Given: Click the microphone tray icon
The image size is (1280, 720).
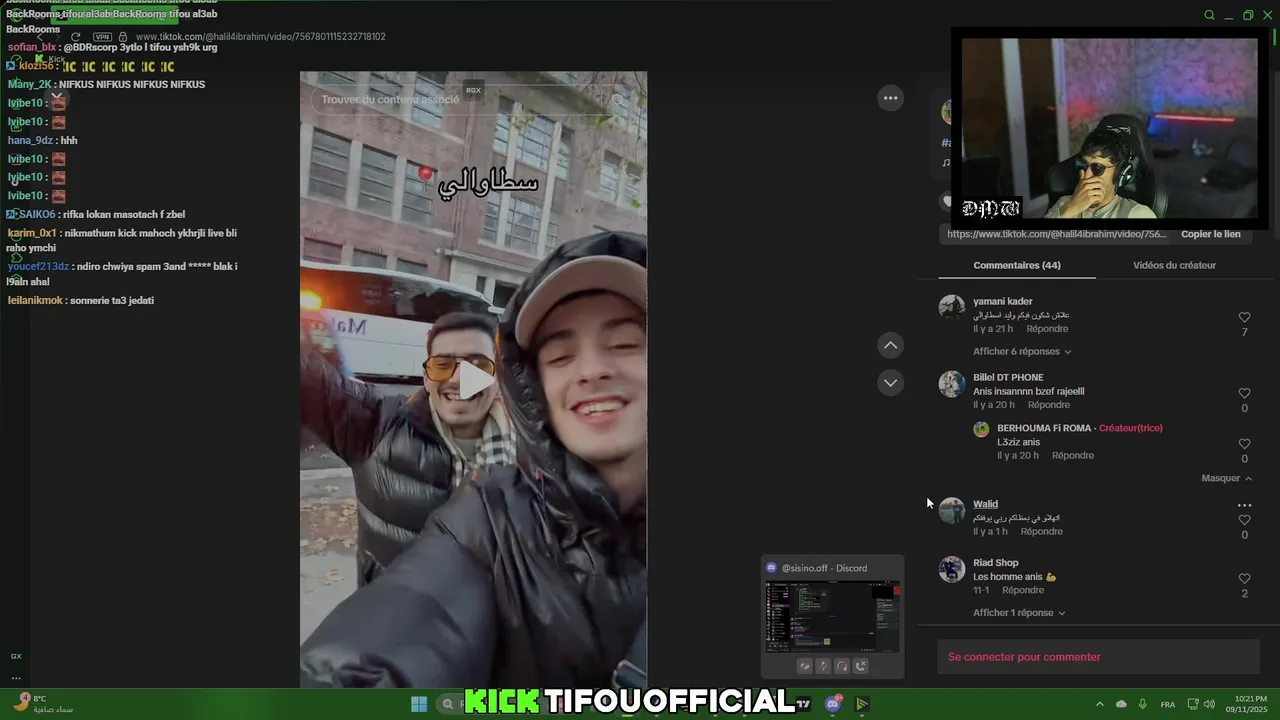Looking at the screenshot, I should [x=1142, y=704].
